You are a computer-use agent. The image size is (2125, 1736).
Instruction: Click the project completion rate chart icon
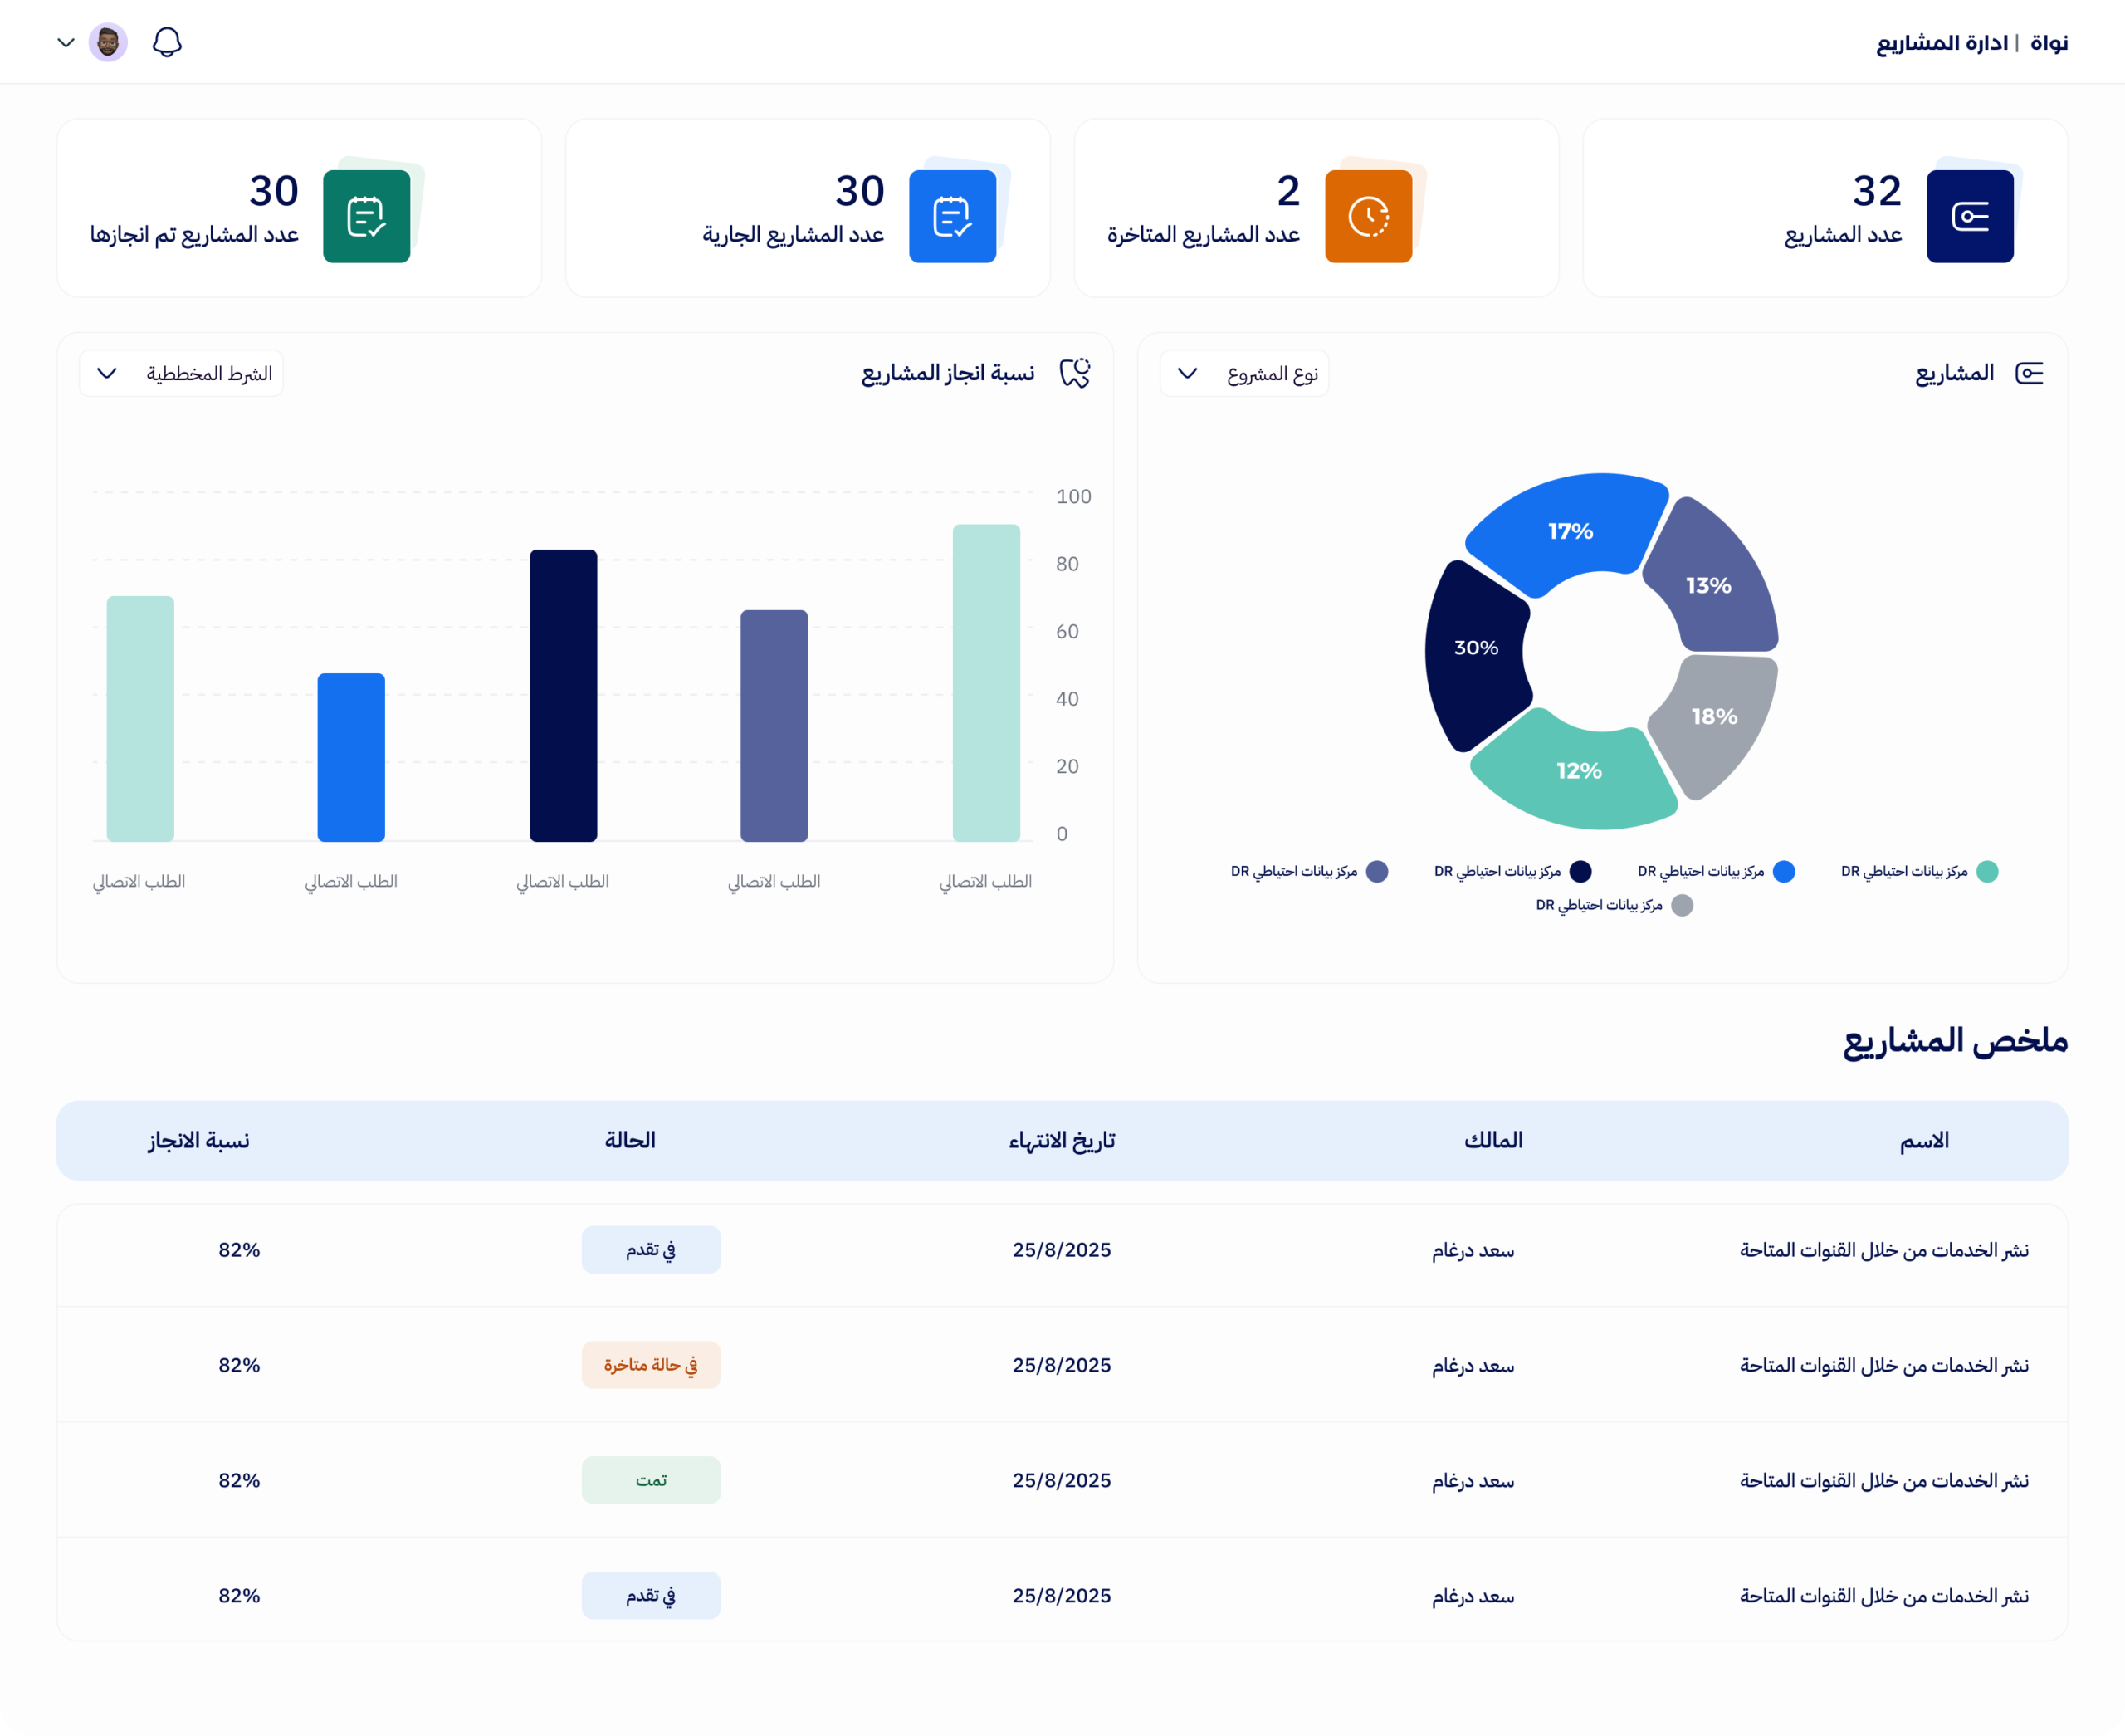tap(1075, 373)
